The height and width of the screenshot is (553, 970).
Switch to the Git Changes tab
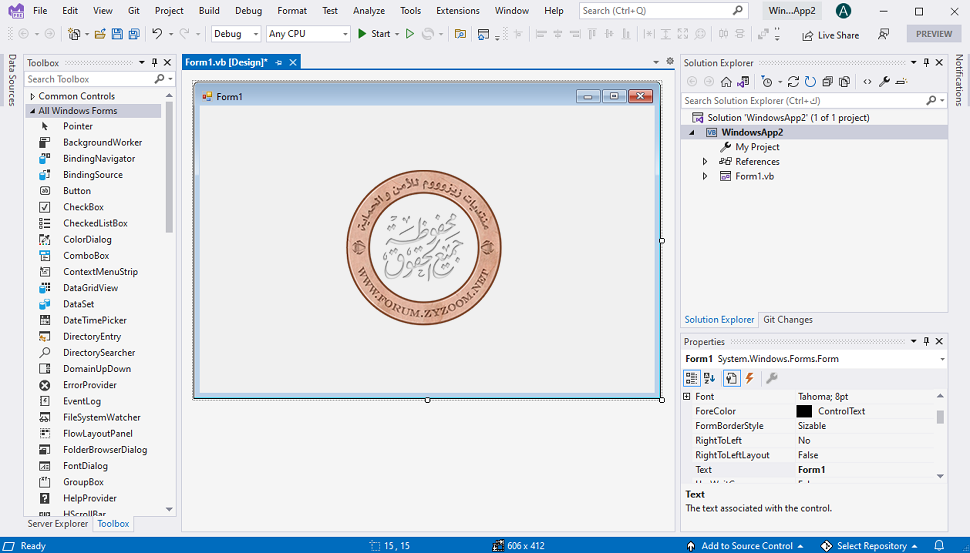[788, 320]
